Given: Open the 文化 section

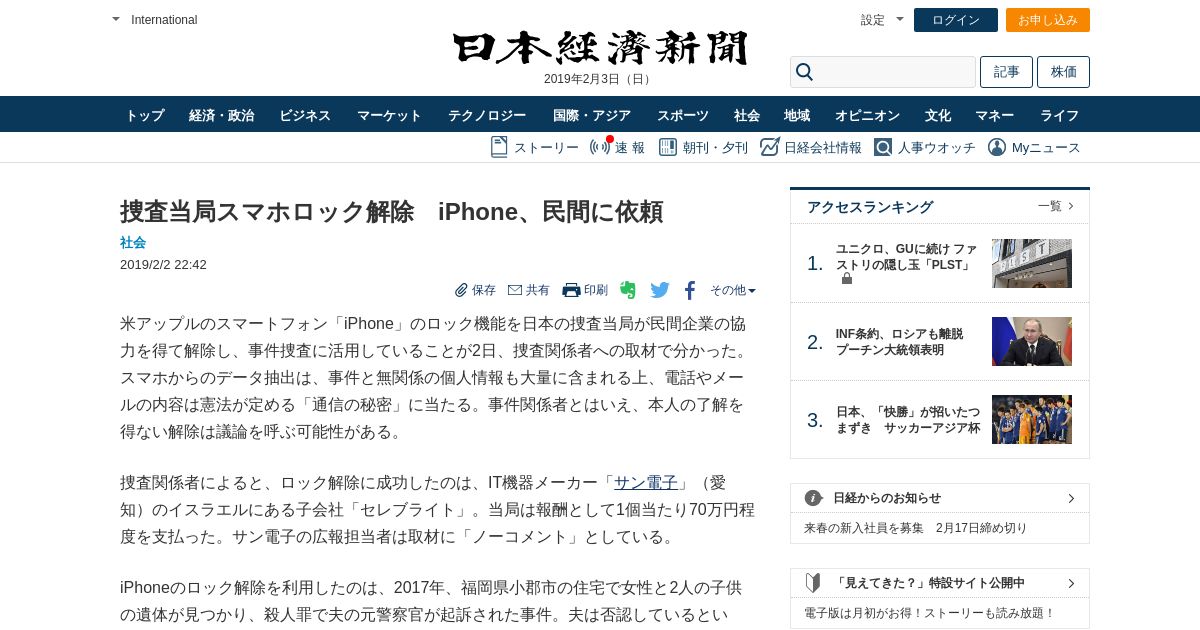Looking at the screenshot, I should (938, 115).
